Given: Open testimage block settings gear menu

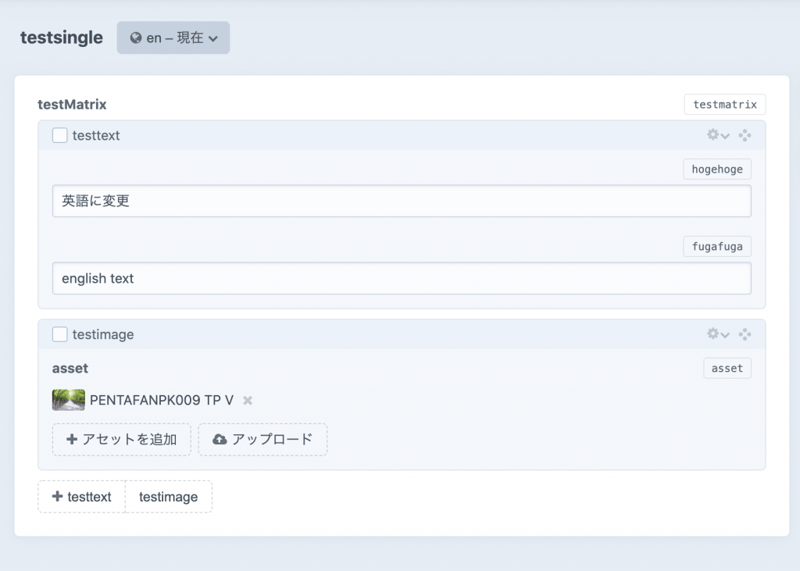Looking at the screenshot, I should click(x=718, y=334).
